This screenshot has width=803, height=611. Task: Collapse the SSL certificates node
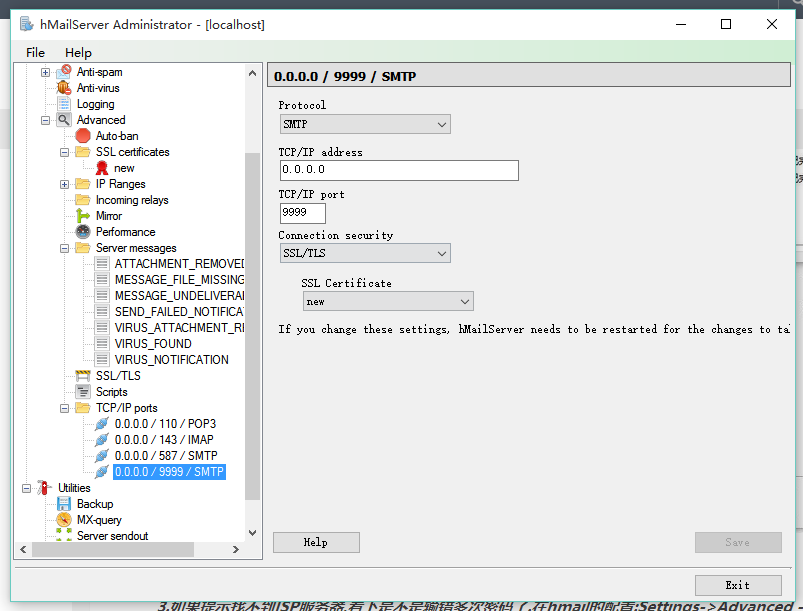point(64,152)
